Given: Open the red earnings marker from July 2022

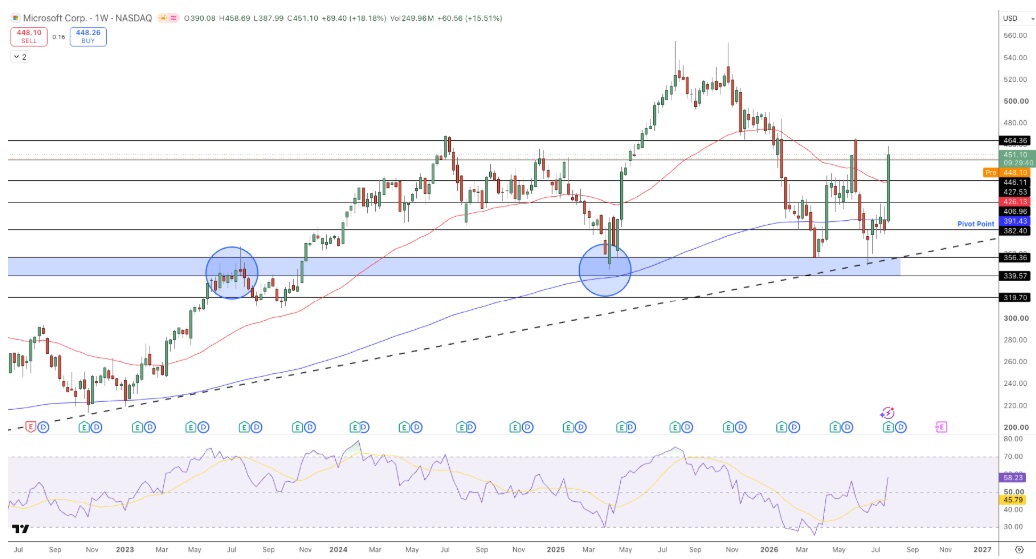Looking at the screenshot, I should (30, 428).
